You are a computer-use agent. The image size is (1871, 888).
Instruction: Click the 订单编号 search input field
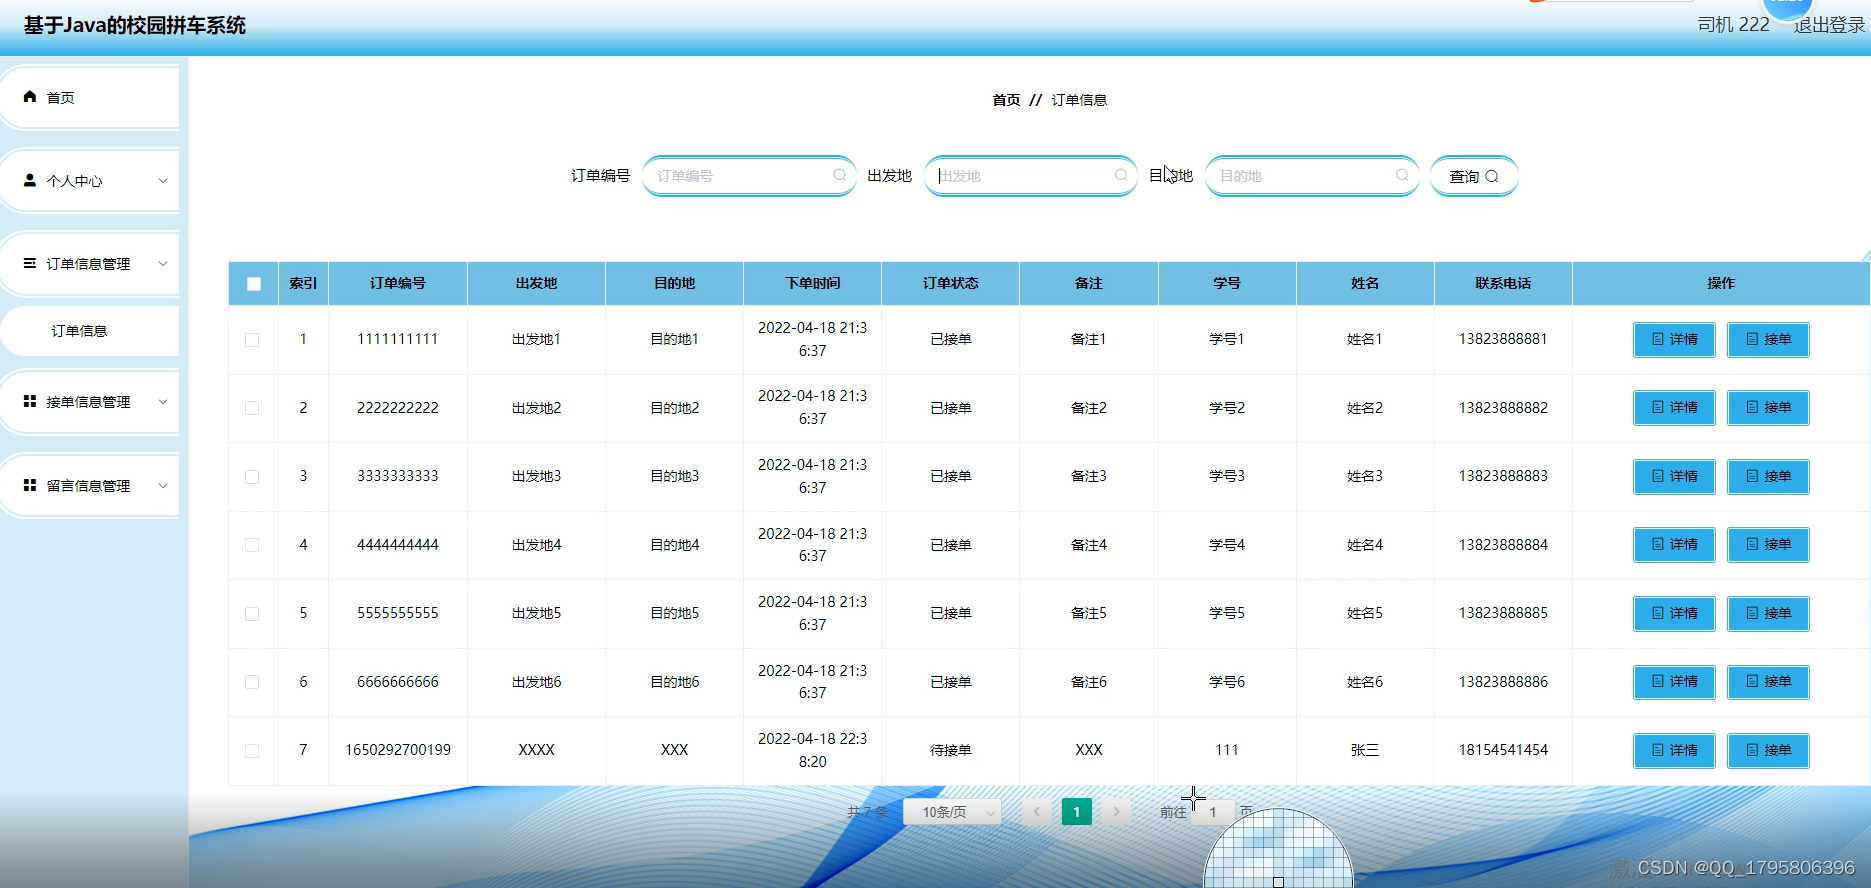pos(749,176)
